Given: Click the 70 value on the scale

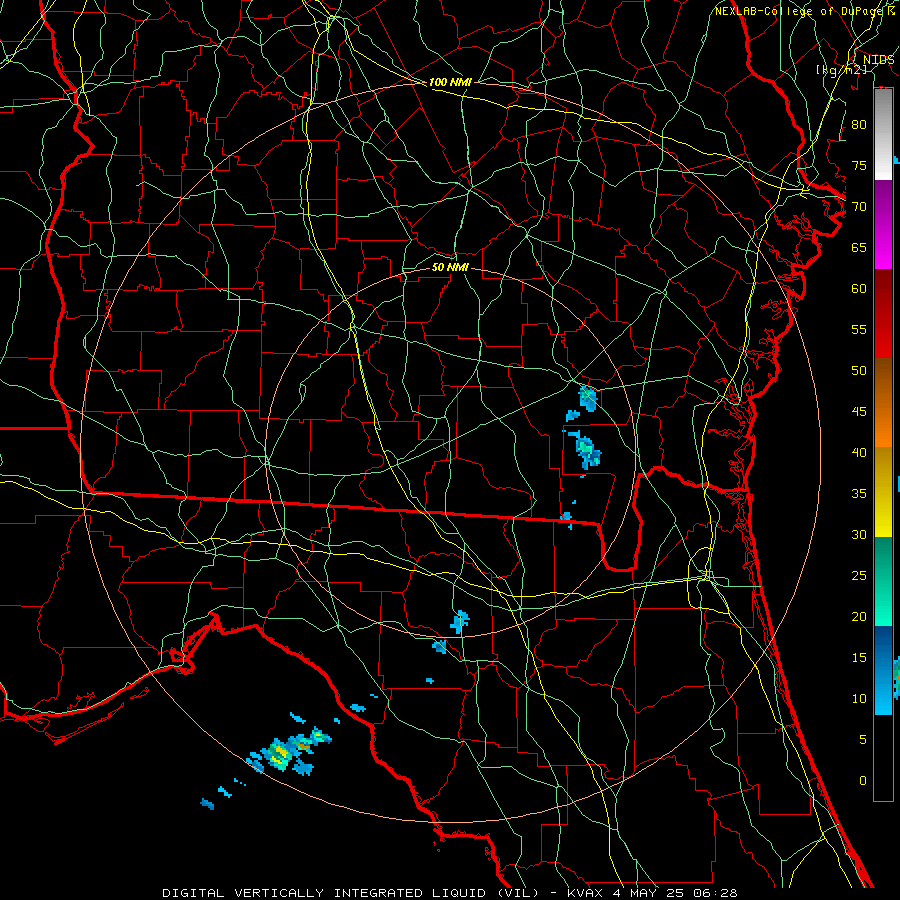Looking at the screenshot, I should (x=859, y=207).
